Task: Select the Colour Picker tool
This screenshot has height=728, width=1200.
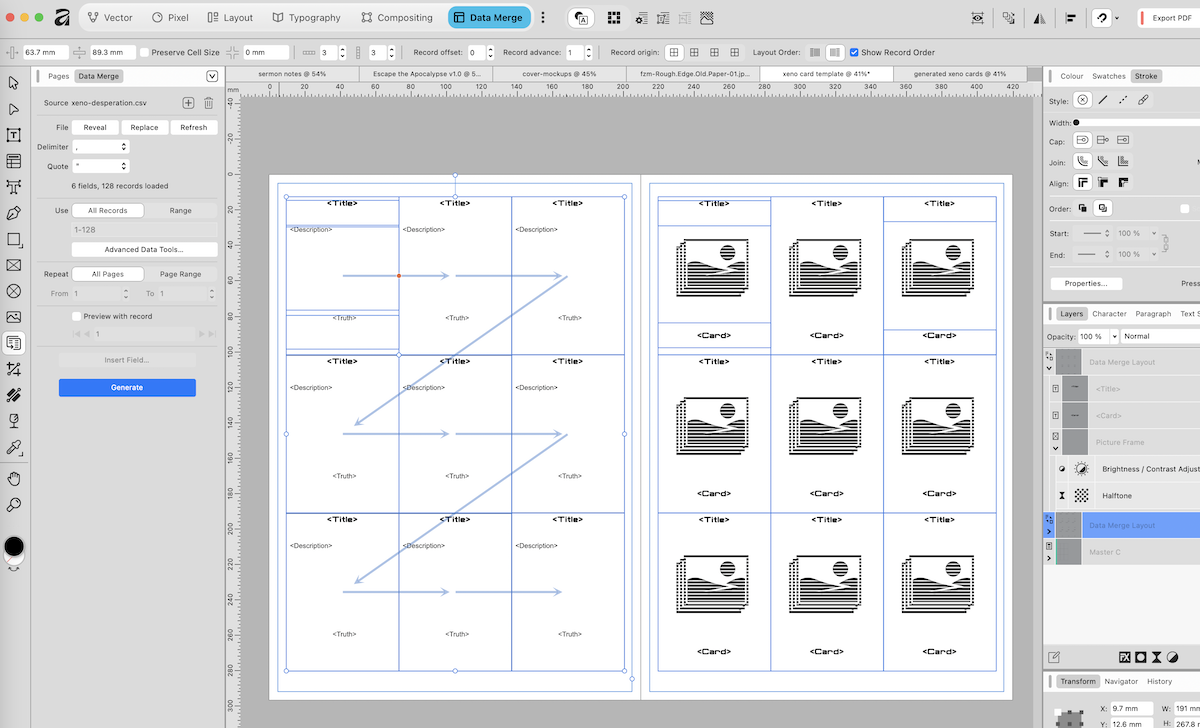Action: pyautogui.click(x=14, y=447)
